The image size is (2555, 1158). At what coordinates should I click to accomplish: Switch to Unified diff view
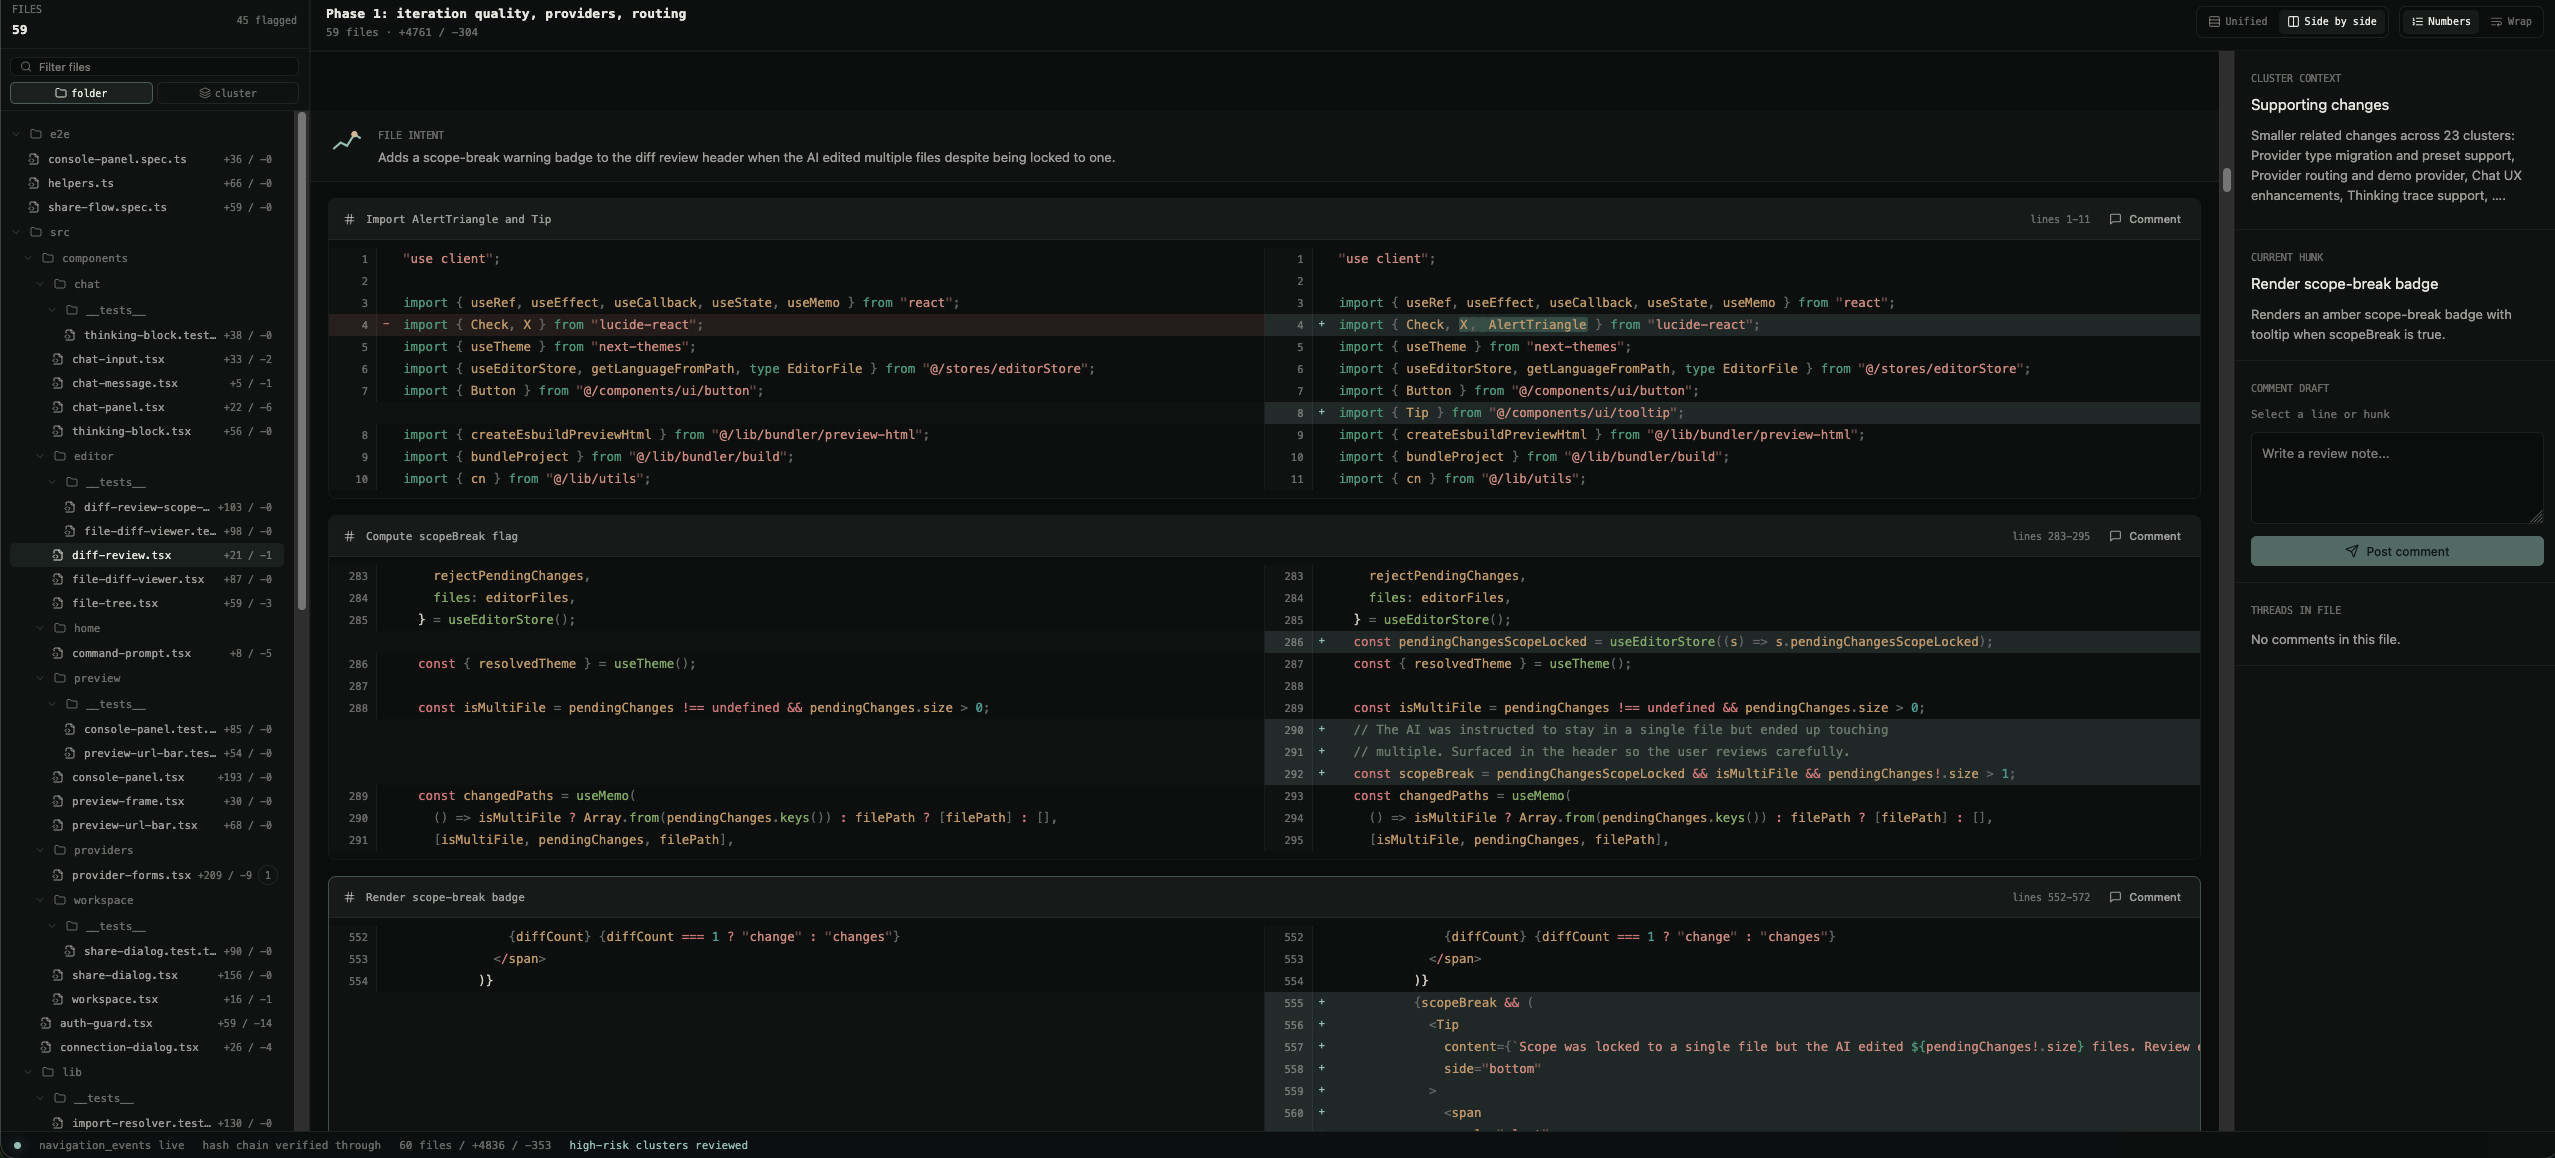click(x=2238, y=21)
